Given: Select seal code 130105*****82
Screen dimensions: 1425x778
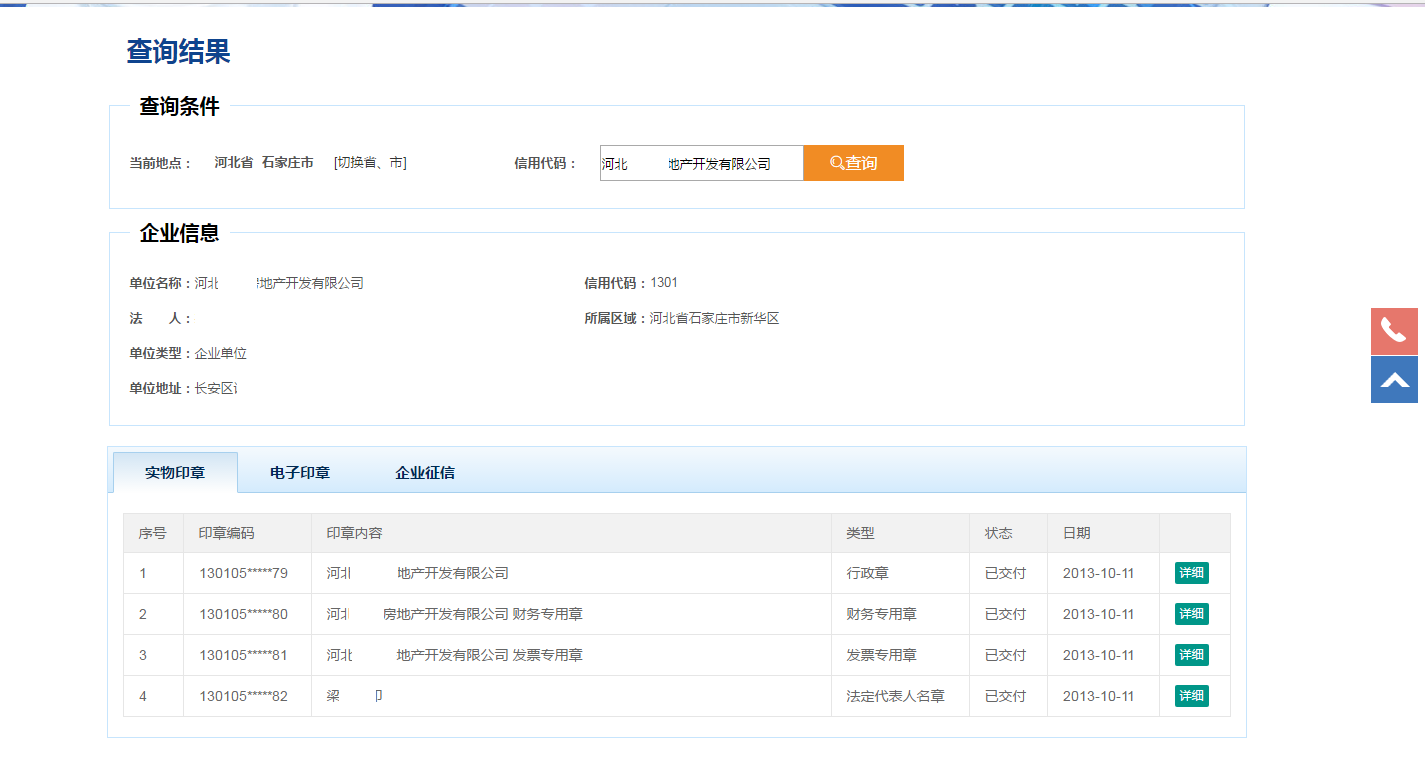Looking at the screenshot, I should 243,696.
